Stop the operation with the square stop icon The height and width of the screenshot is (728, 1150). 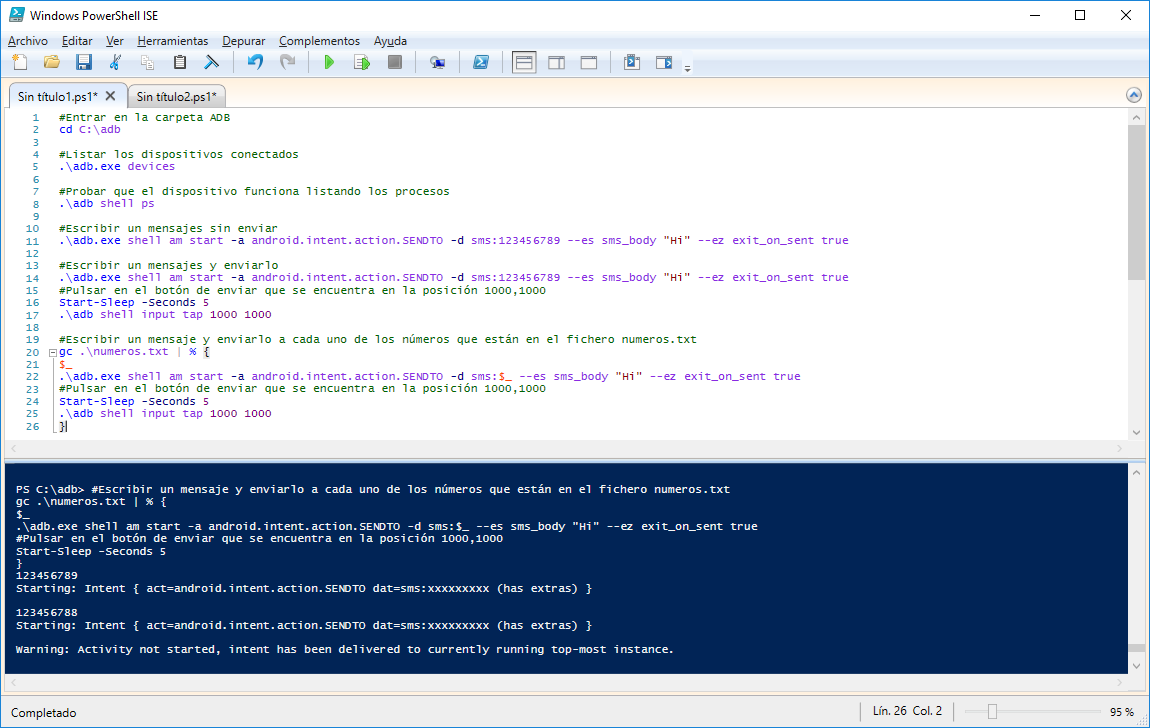(x=395, y=62)
